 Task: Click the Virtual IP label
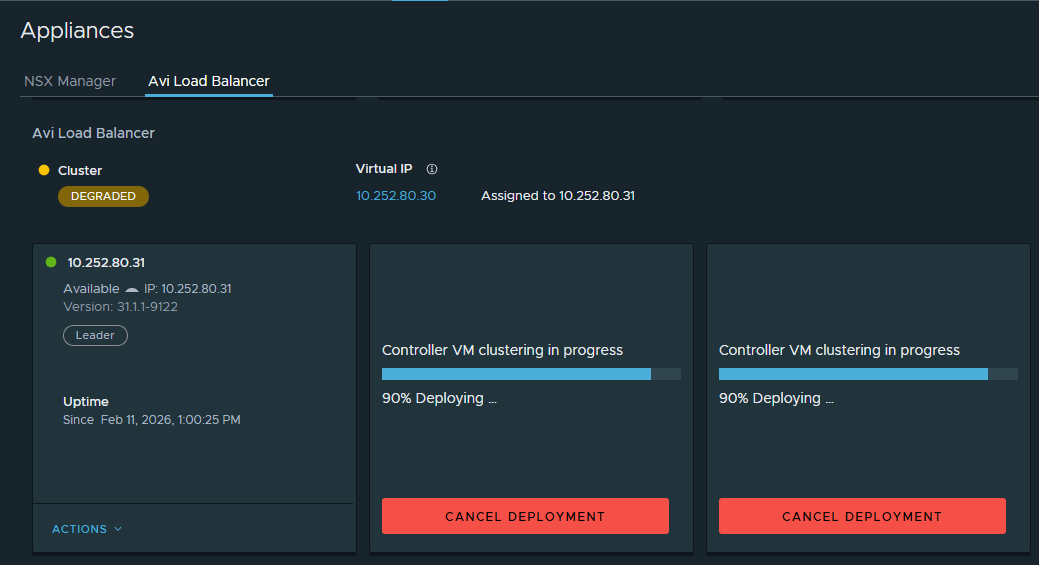384,169
